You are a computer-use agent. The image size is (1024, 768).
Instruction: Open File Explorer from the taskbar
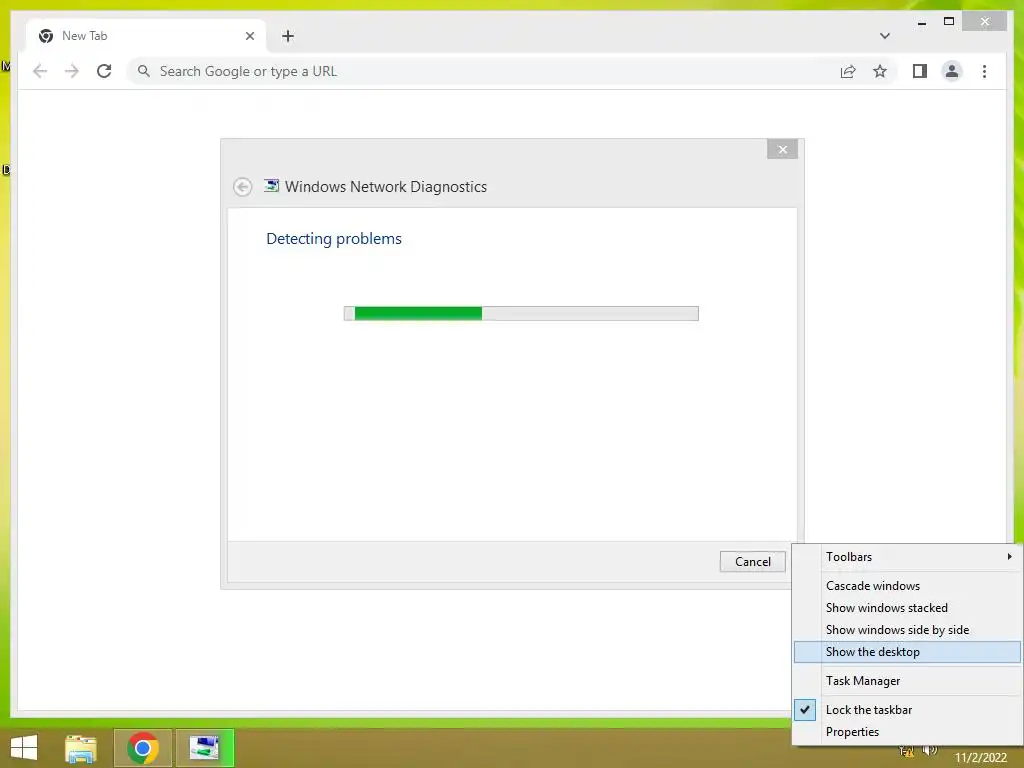tap(80, 748)
